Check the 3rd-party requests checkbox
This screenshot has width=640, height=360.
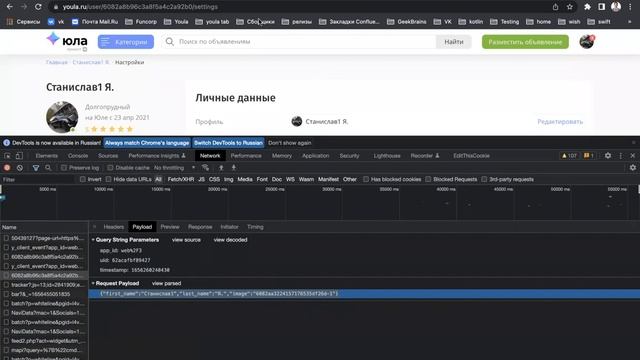[484, 179]
